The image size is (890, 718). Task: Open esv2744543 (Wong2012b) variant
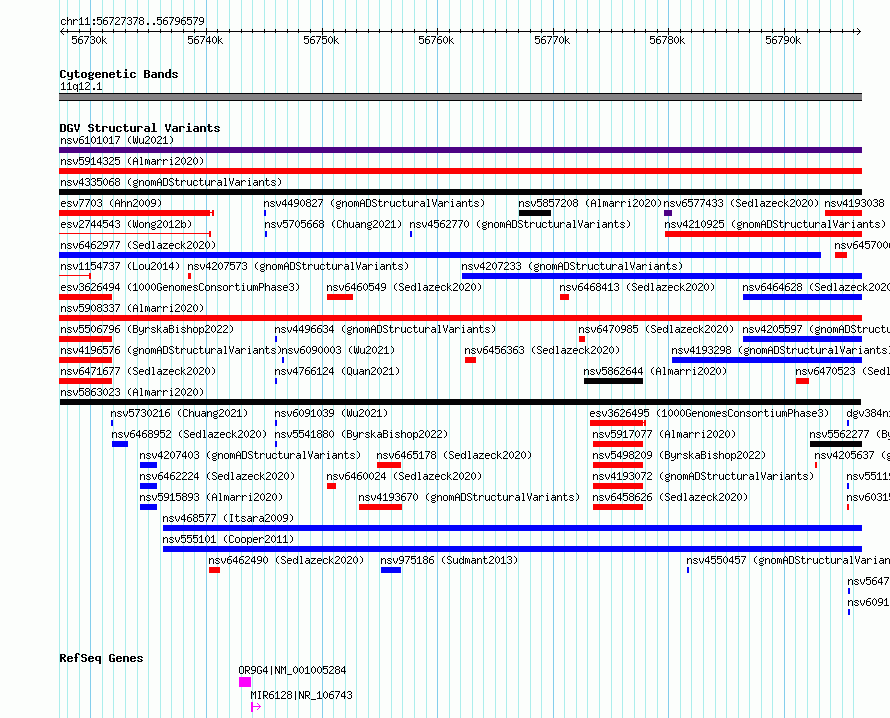(x=126, y=224)
